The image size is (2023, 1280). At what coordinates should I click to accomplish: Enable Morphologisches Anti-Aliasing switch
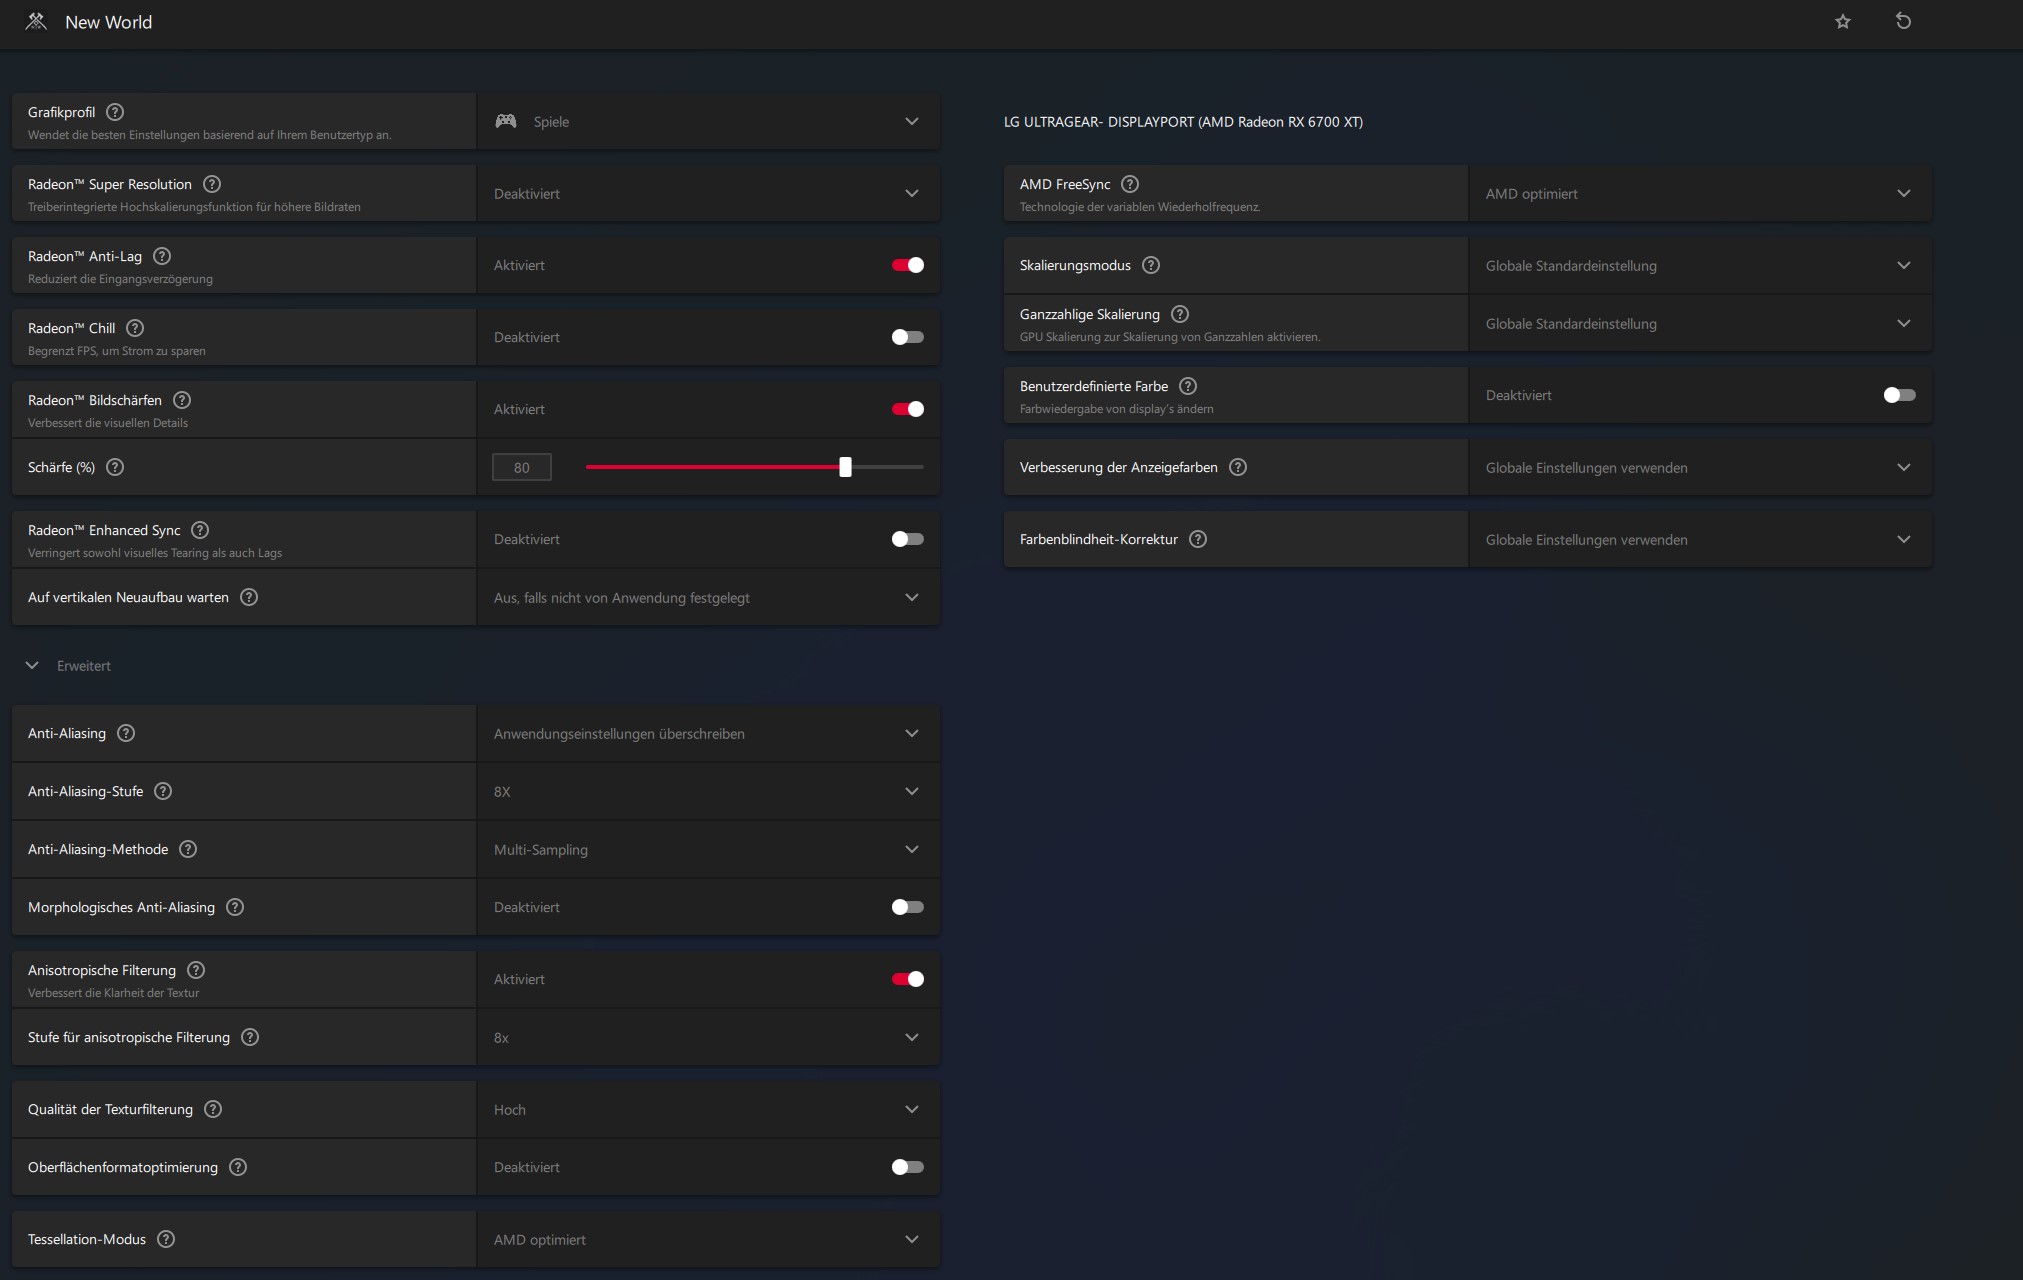(907, 907)
